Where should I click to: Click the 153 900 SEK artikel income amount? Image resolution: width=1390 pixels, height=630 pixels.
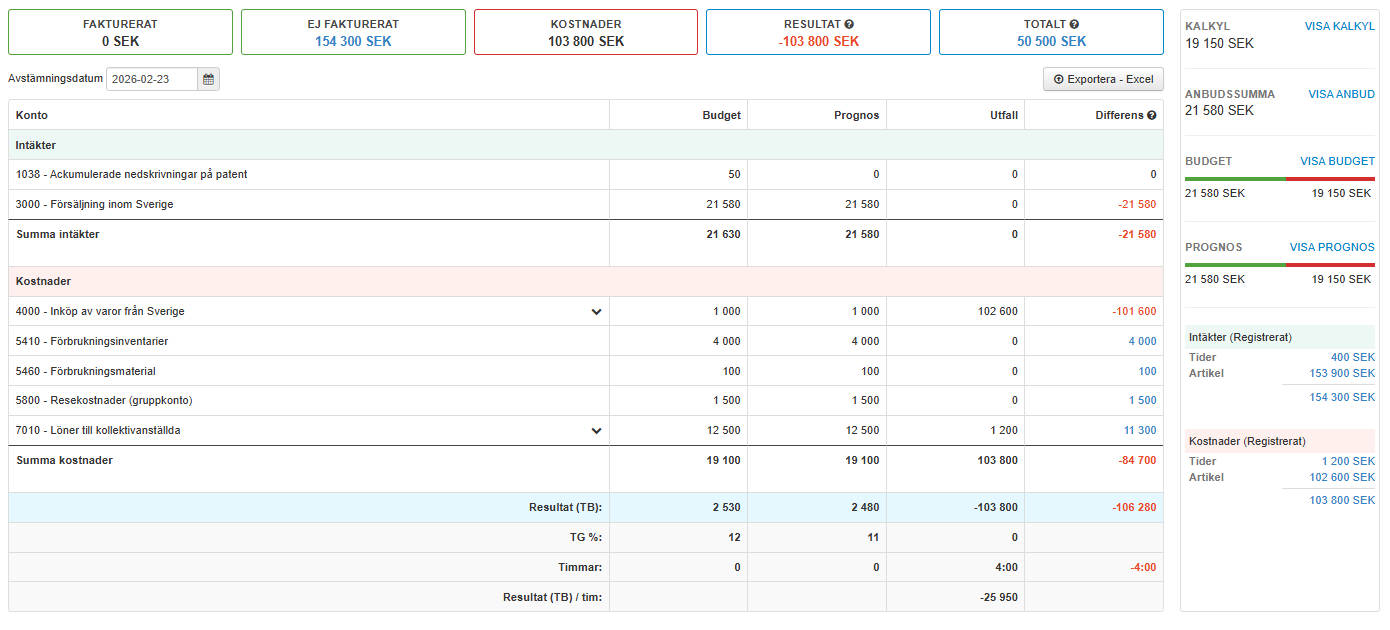1342,373
